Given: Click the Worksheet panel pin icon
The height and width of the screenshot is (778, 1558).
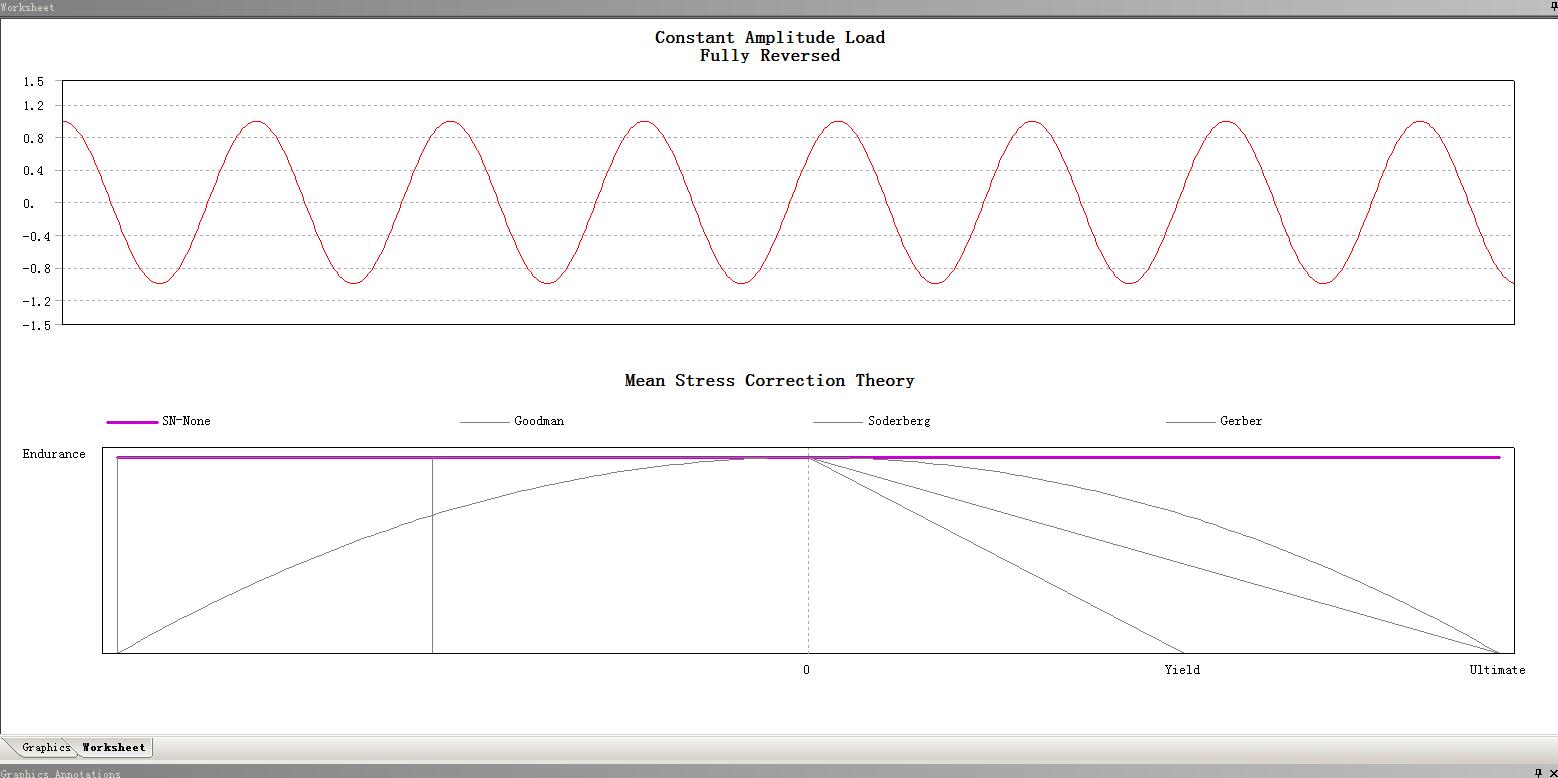Looking at the screenshot, I should [1552, 7].
